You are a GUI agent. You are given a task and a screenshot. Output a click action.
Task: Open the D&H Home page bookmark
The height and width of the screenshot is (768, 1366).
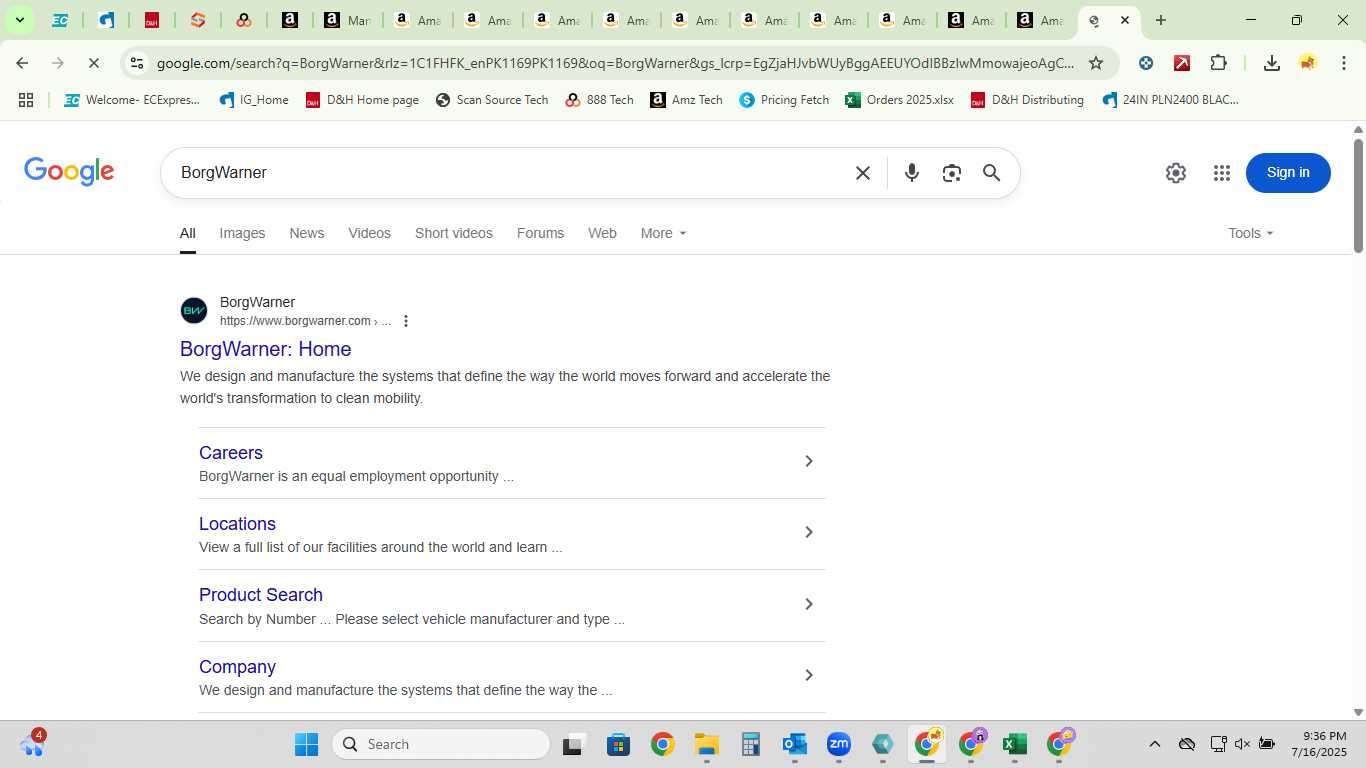[x=362, y=100]
